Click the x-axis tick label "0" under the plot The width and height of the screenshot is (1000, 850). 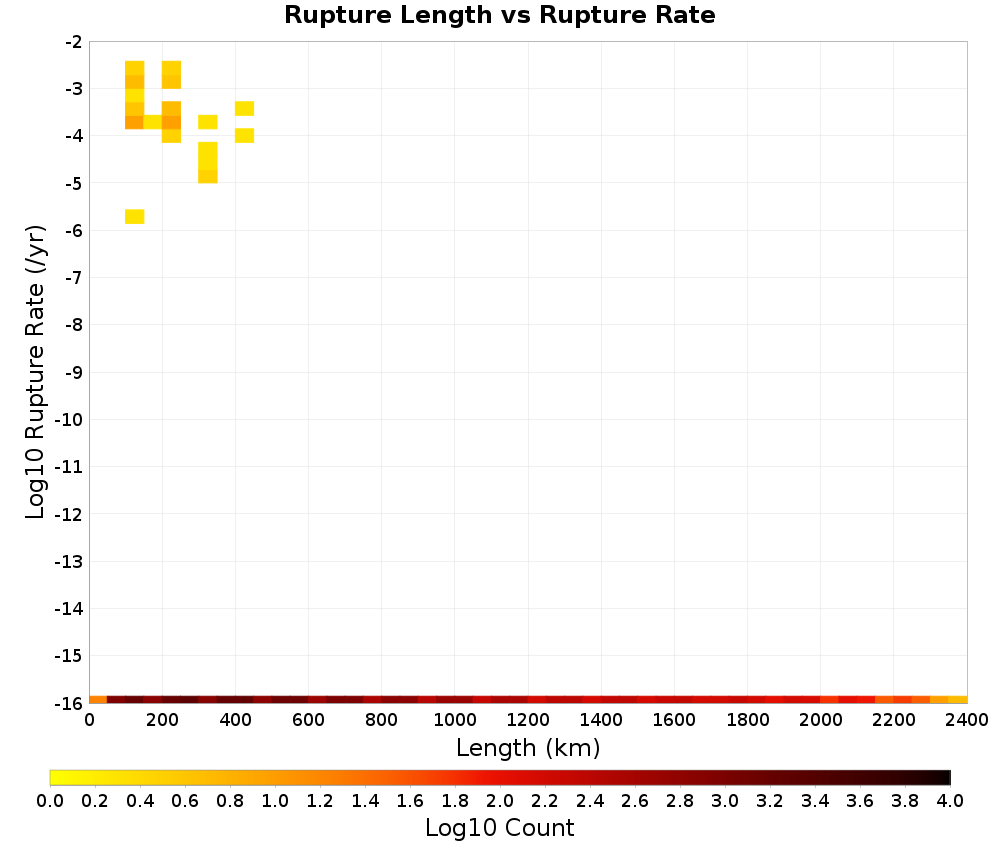click(x=89, y=720)
